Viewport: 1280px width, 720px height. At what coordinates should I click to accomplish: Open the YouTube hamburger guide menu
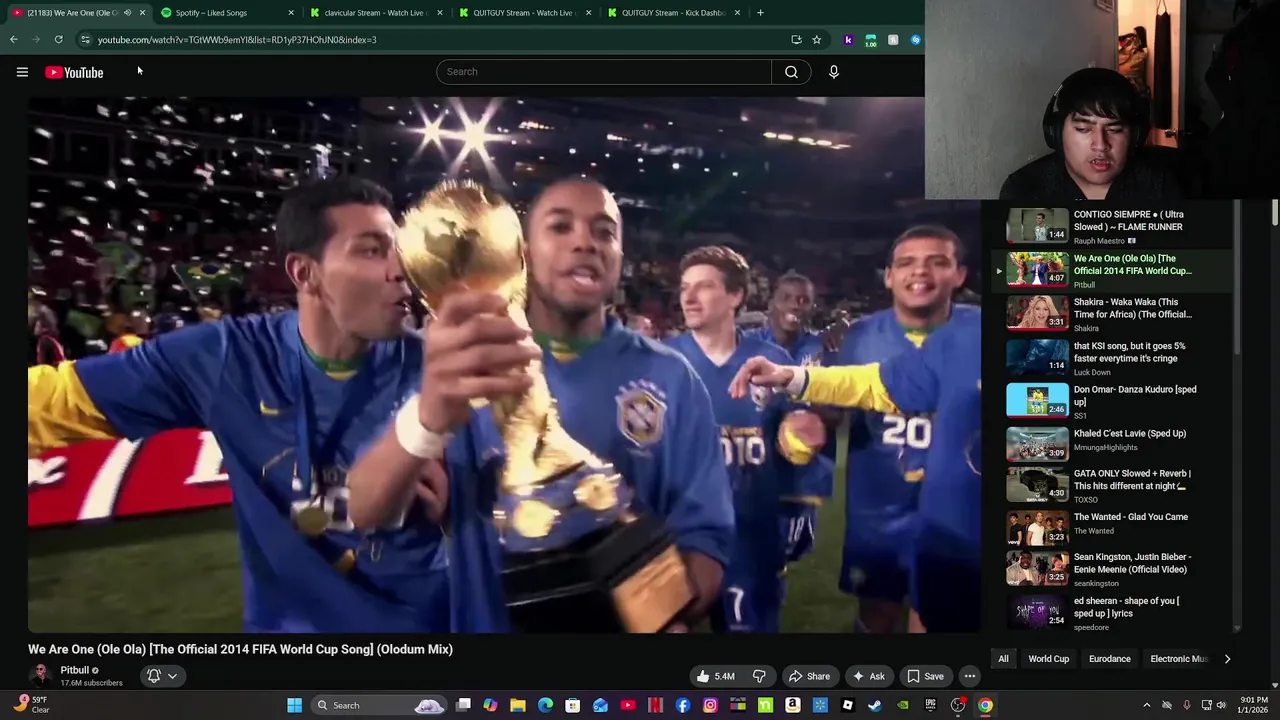pos(22,72)
